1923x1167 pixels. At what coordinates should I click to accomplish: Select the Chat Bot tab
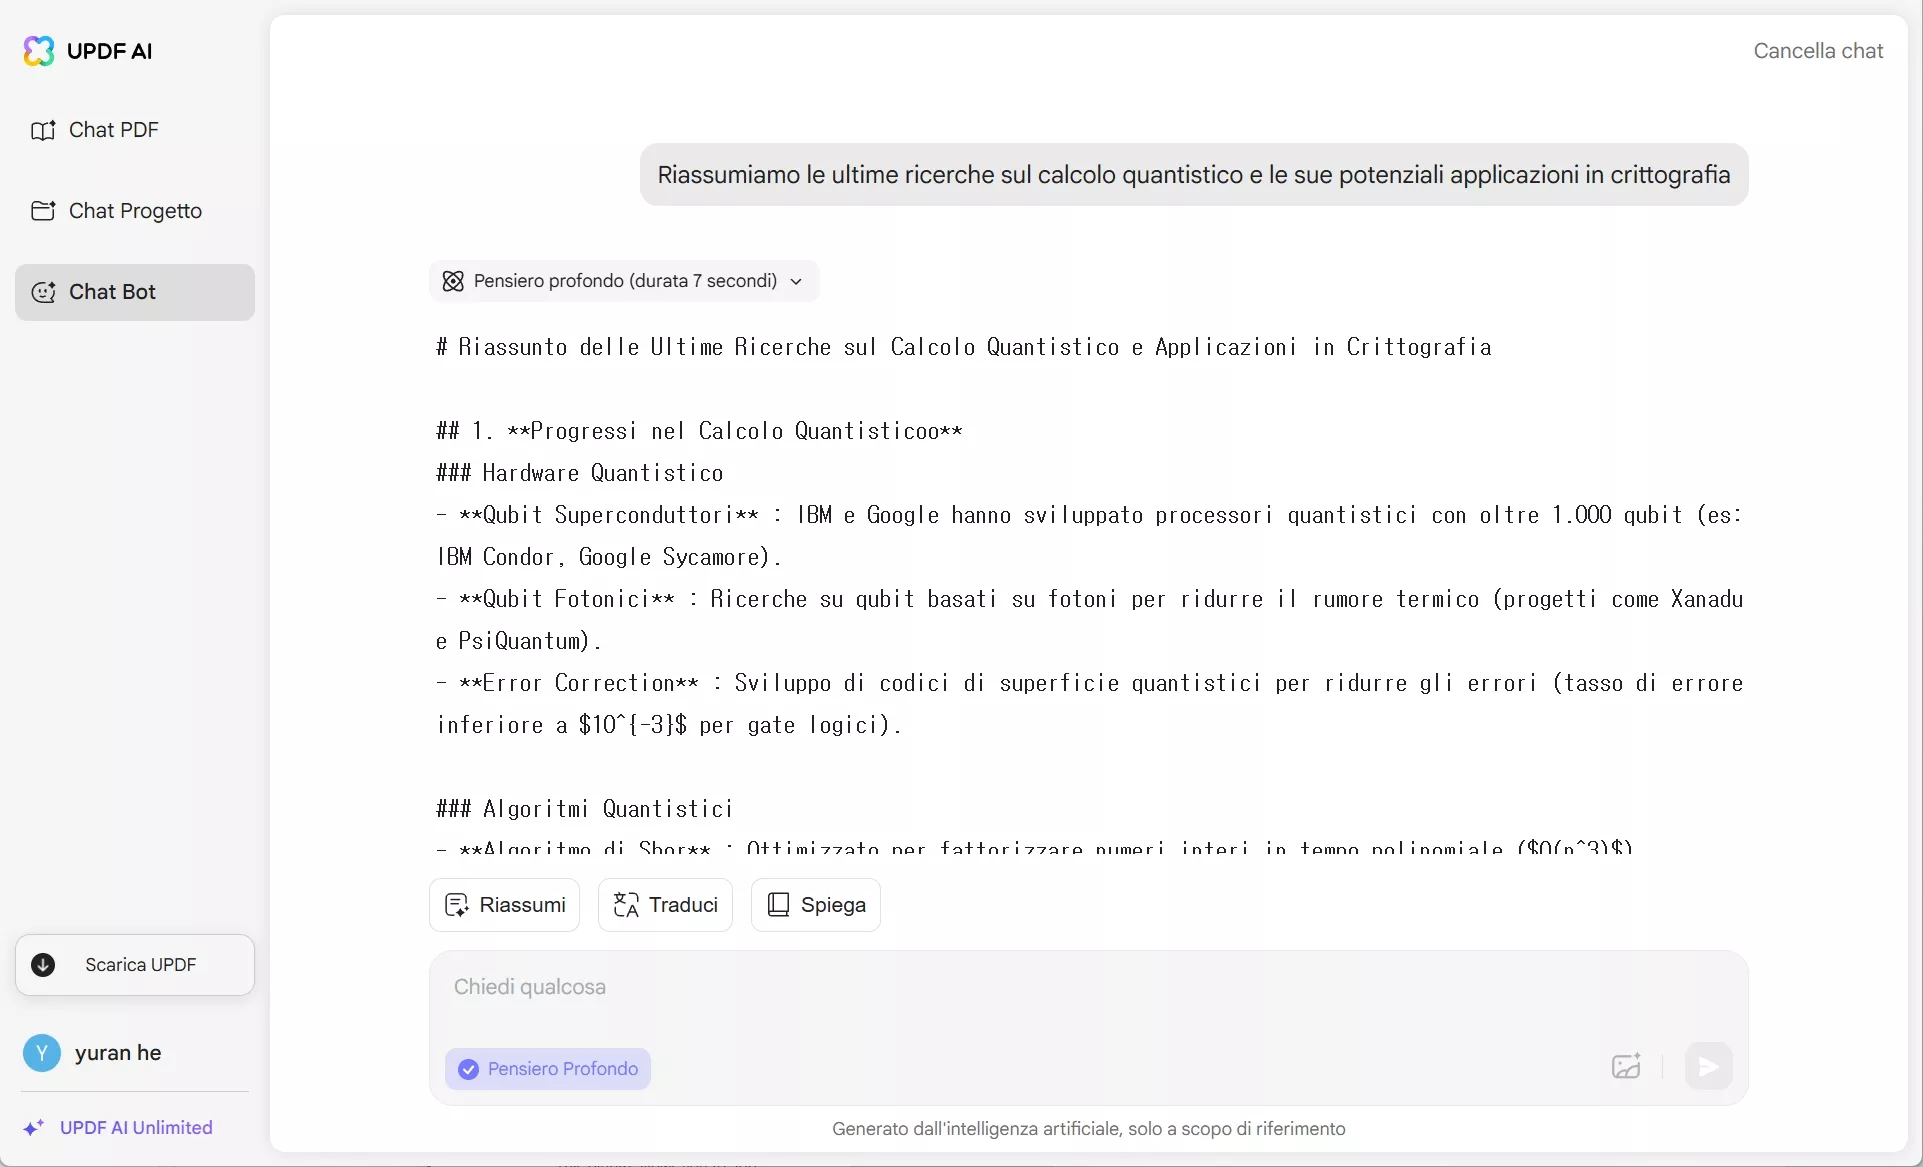coord(135,292)
